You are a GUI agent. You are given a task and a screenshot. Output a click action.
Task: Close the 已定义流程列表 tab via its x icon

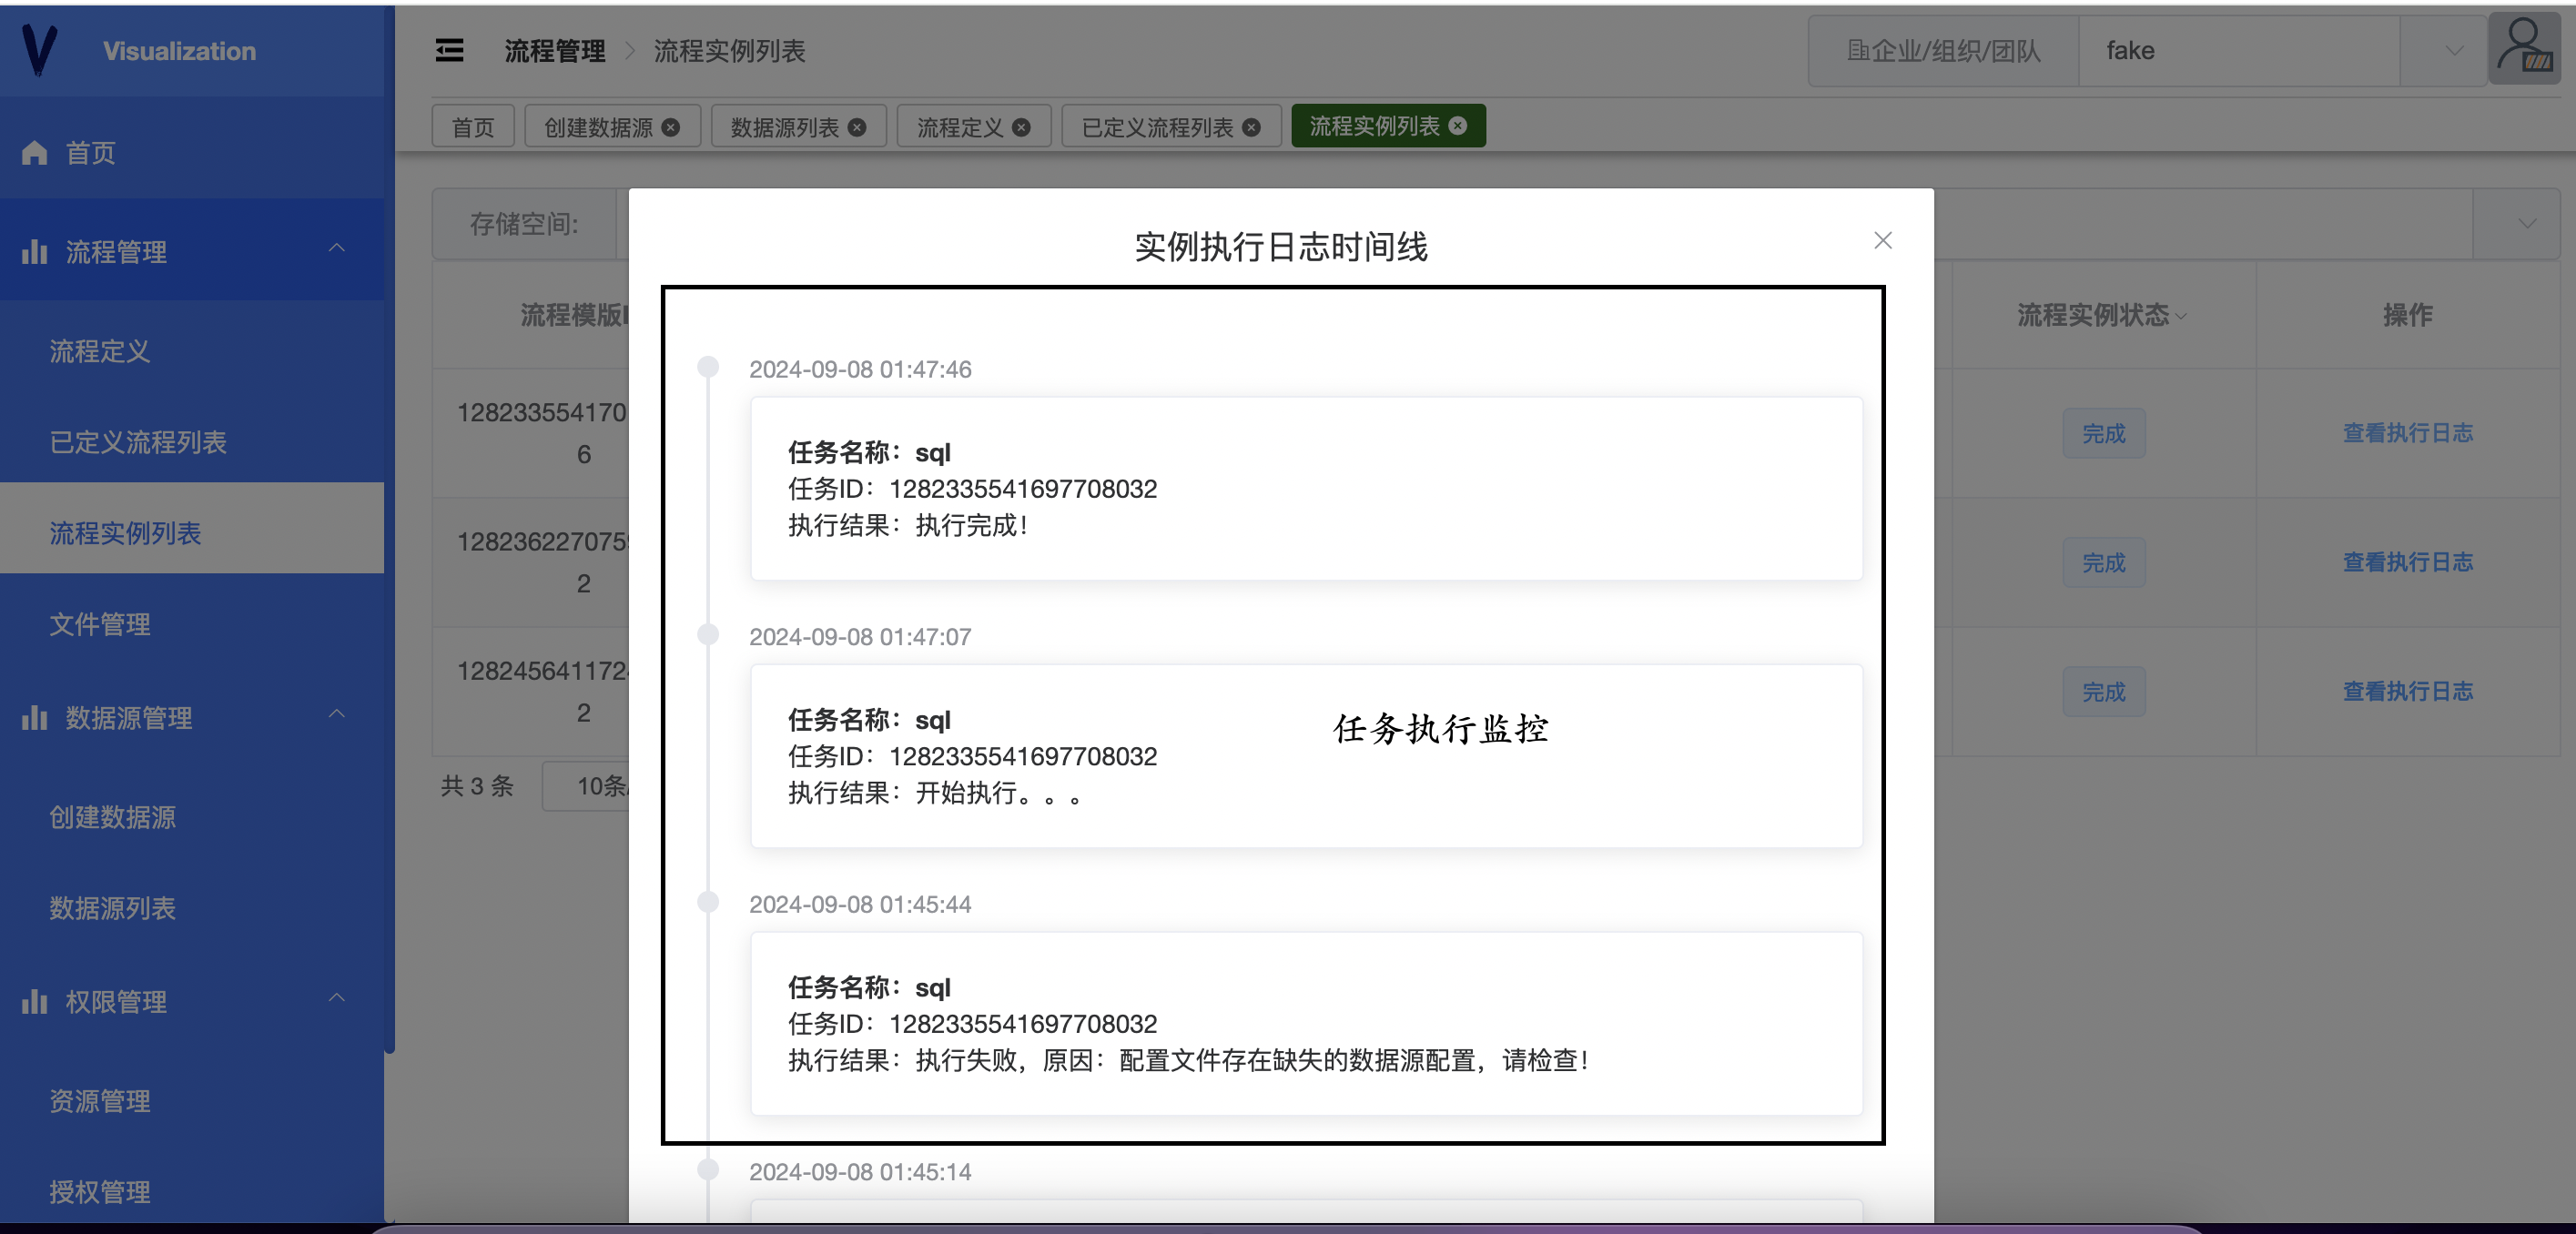tap(1251, 127)
